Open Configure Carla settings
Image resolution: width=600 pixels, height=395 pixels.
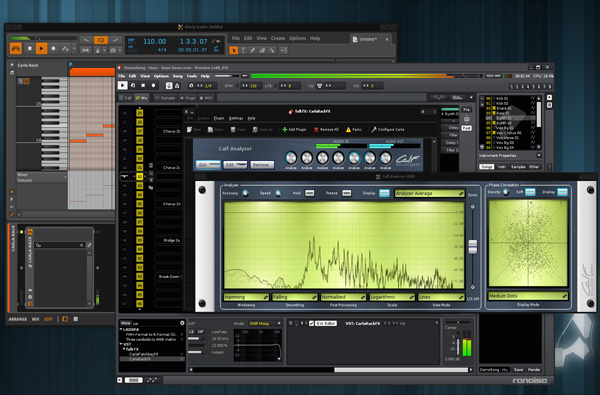[388, 130]
